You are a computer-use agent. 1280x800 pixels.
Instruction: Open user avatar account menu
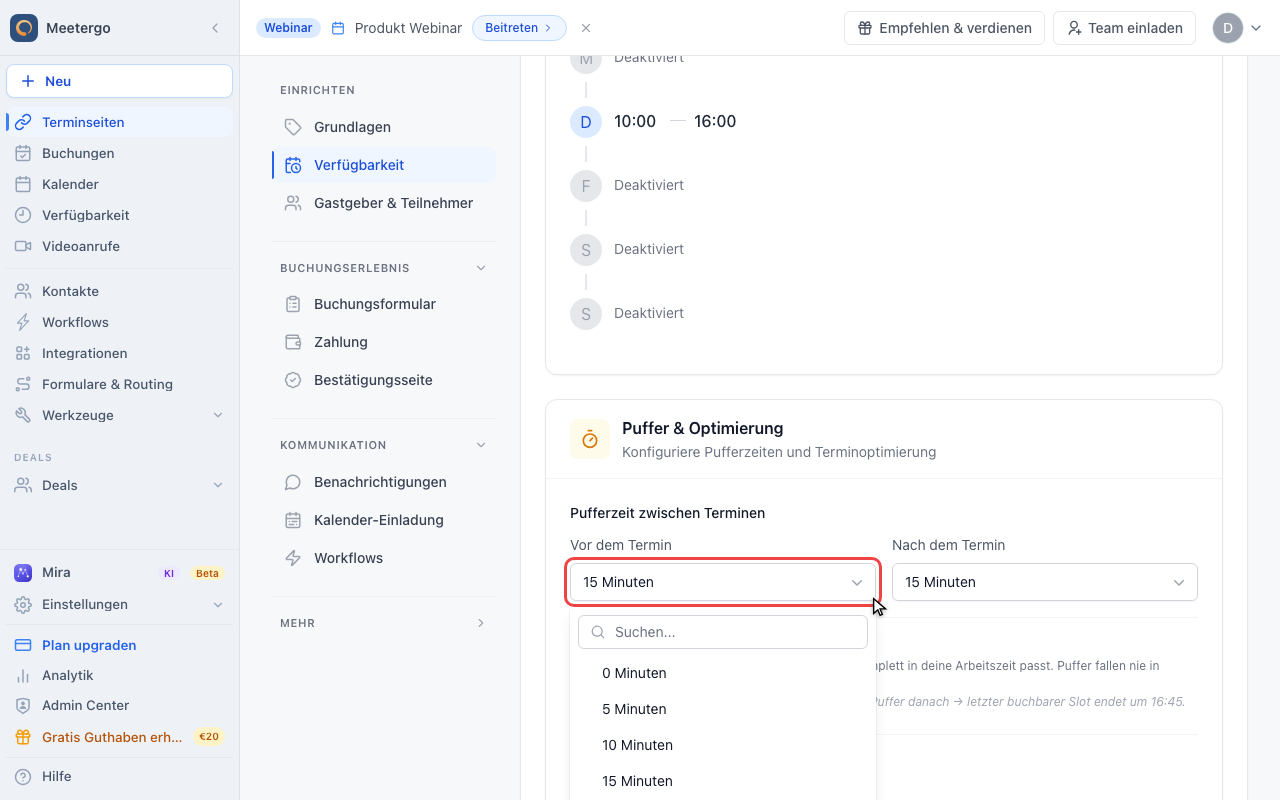click(x=1237, y=28)
